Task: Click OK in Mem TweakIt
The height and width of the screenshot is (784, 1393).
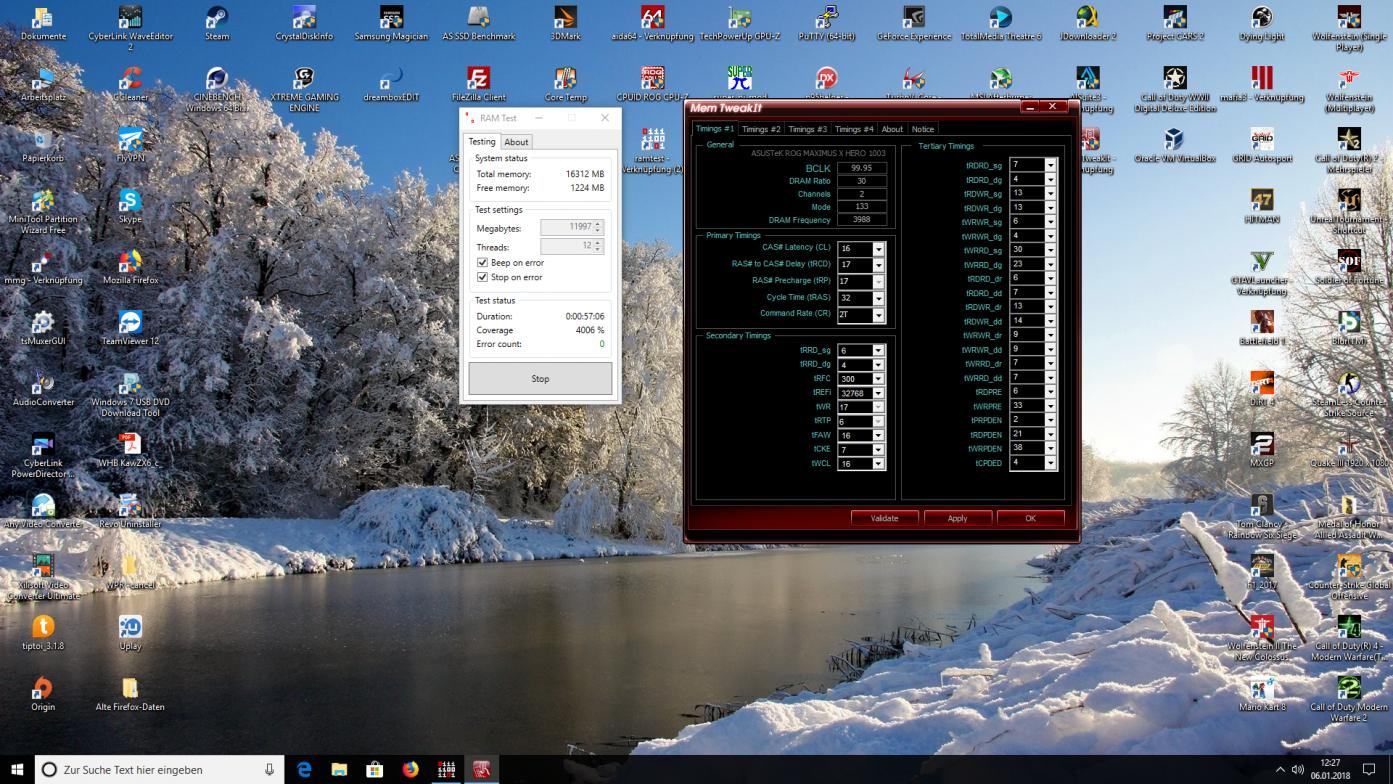Action: [x=1030, y=518]
